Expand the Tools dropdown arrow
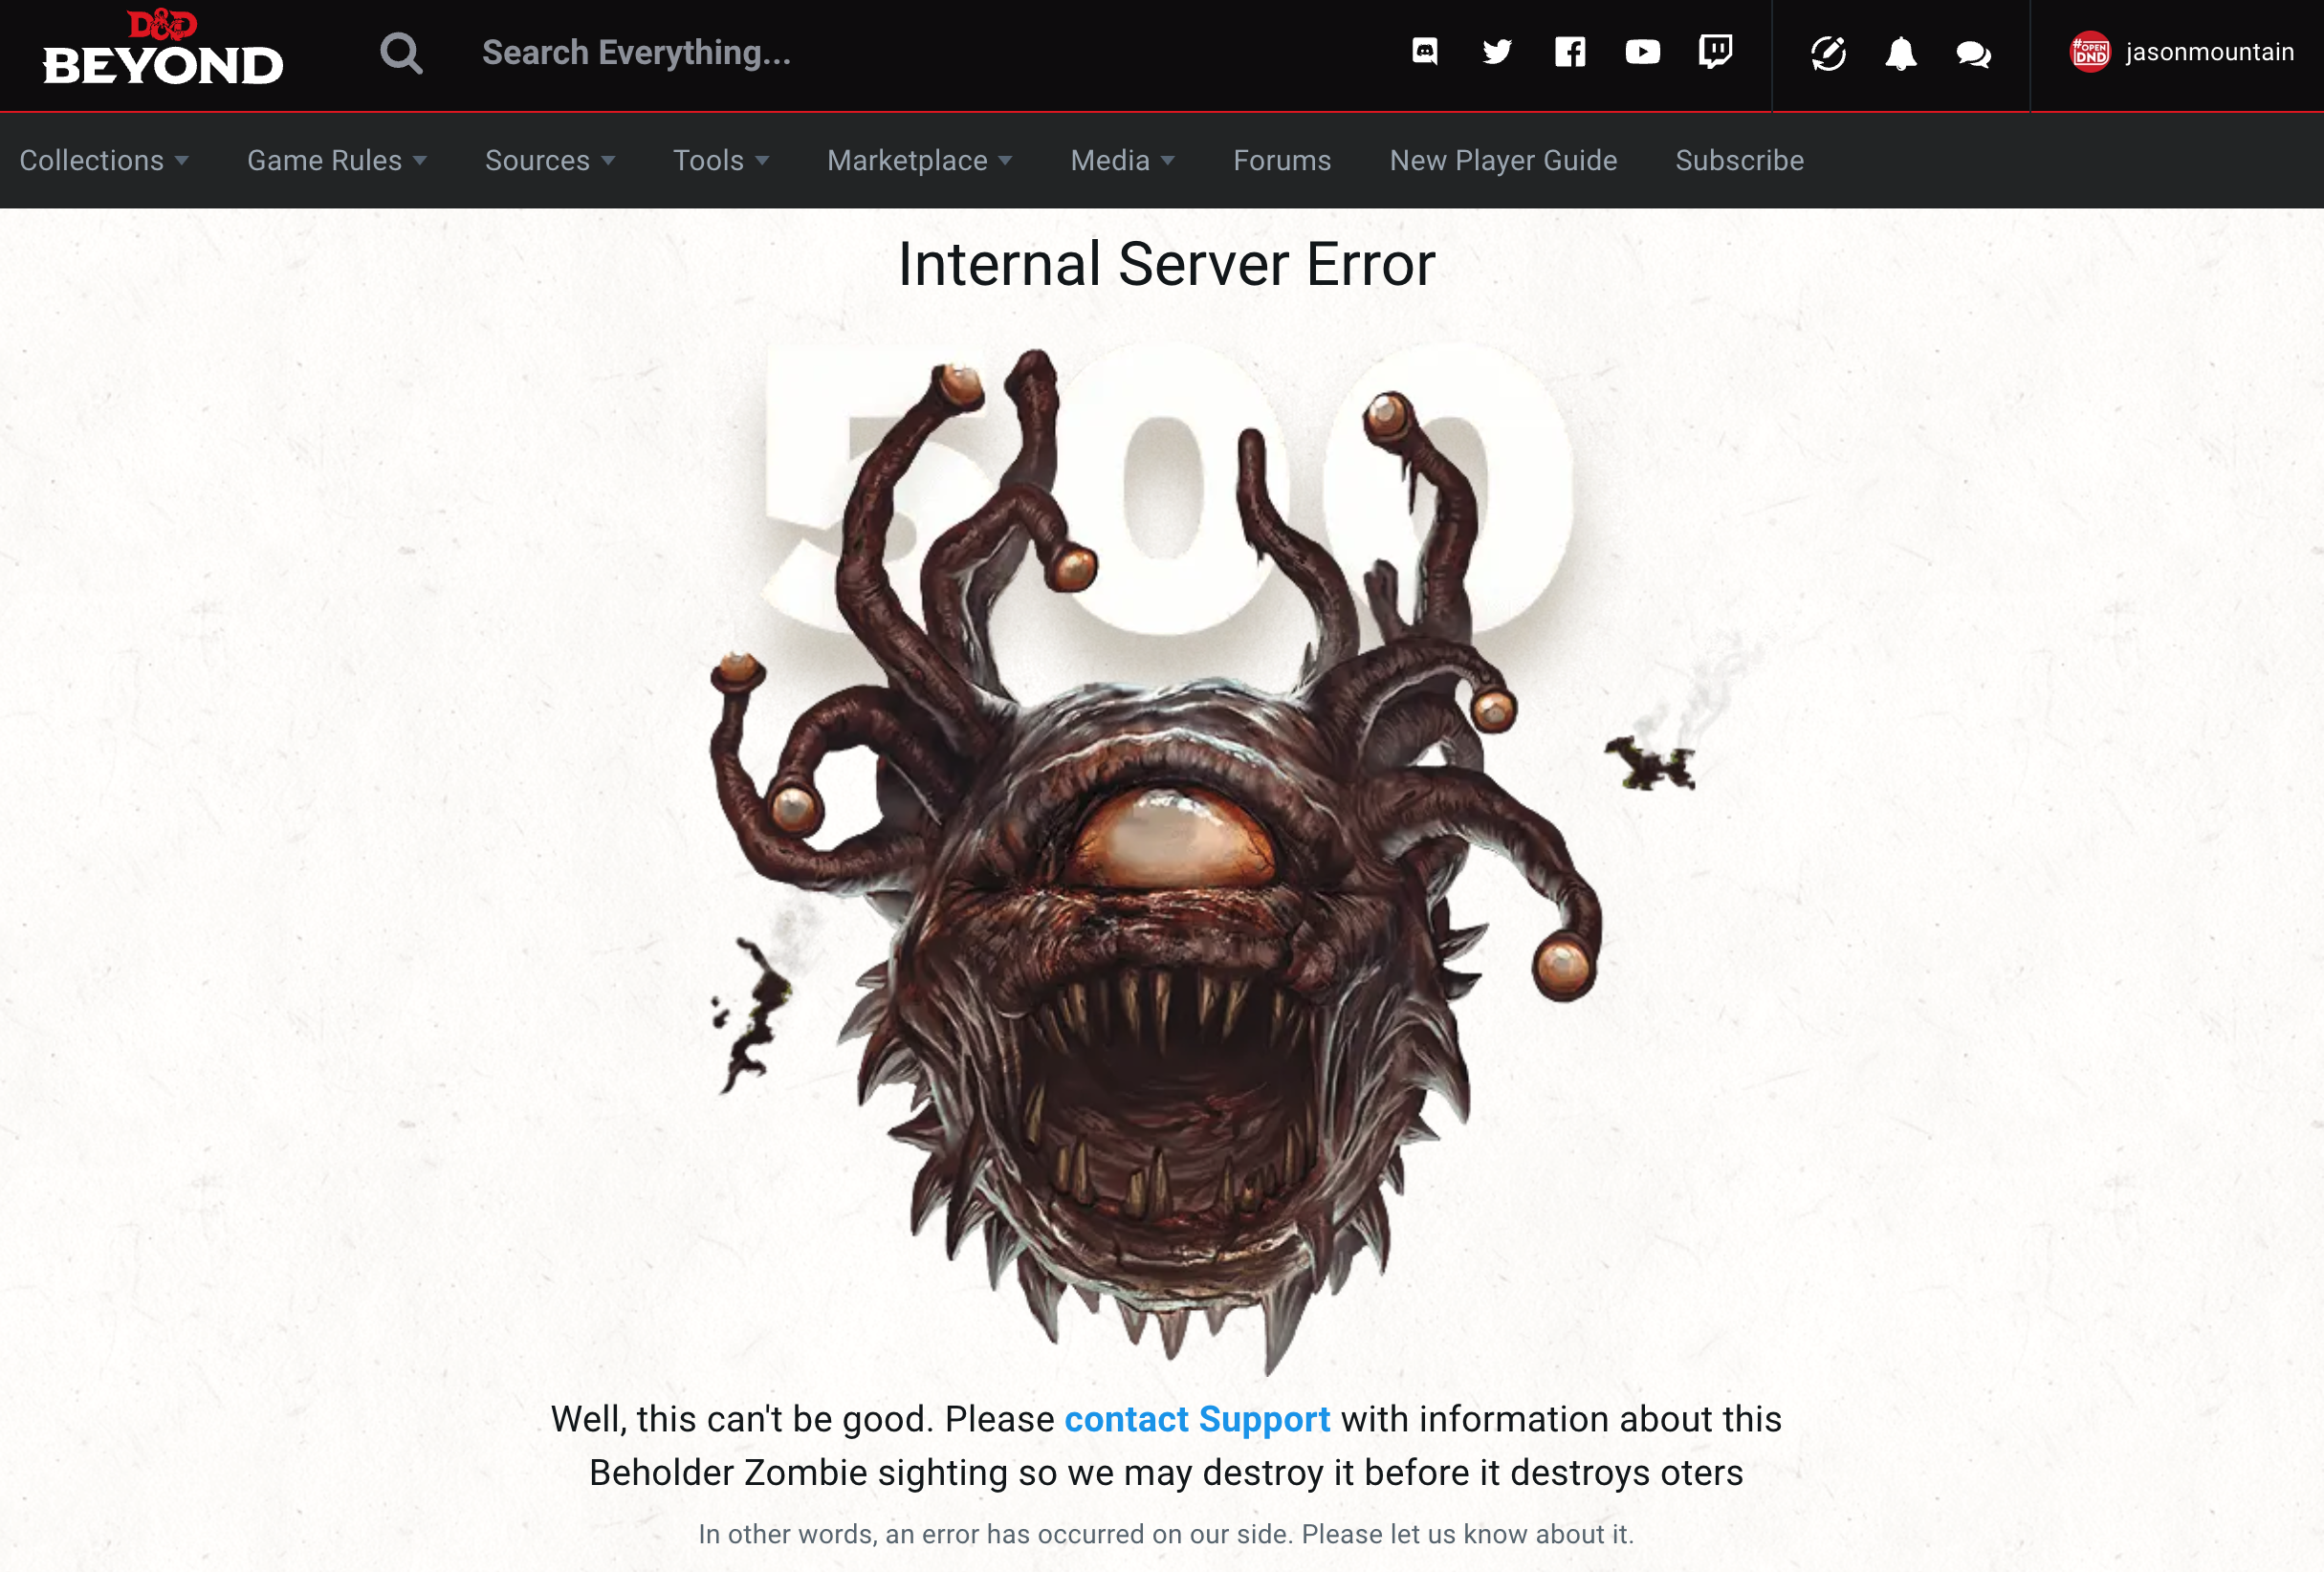Screen dimensions: 2324x1572 762,161
